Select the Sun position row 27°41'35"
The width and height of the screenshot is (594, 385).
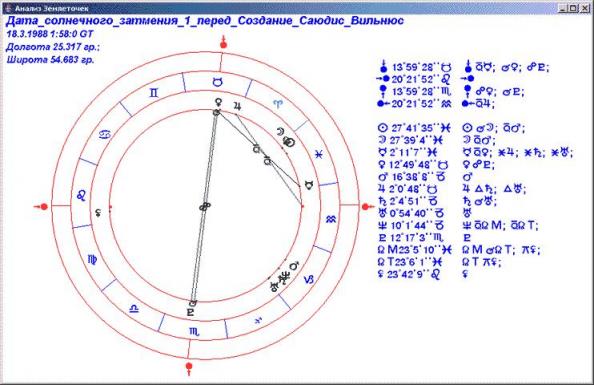point(414,128)
